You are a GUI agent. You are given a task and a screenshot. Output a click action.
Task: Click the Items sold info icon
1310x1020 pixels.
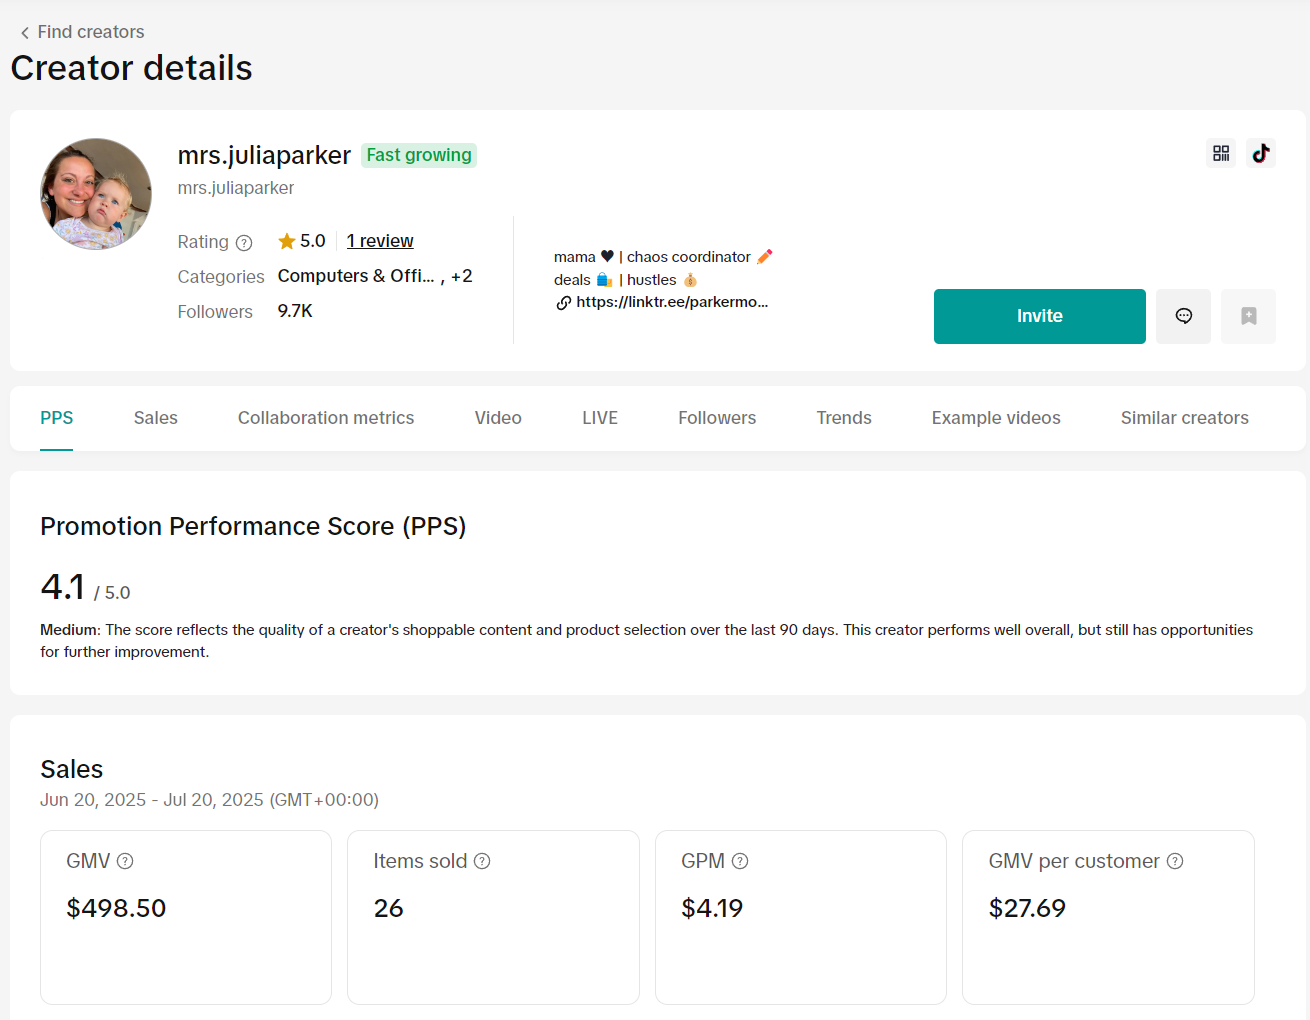[x=482, y=861]
